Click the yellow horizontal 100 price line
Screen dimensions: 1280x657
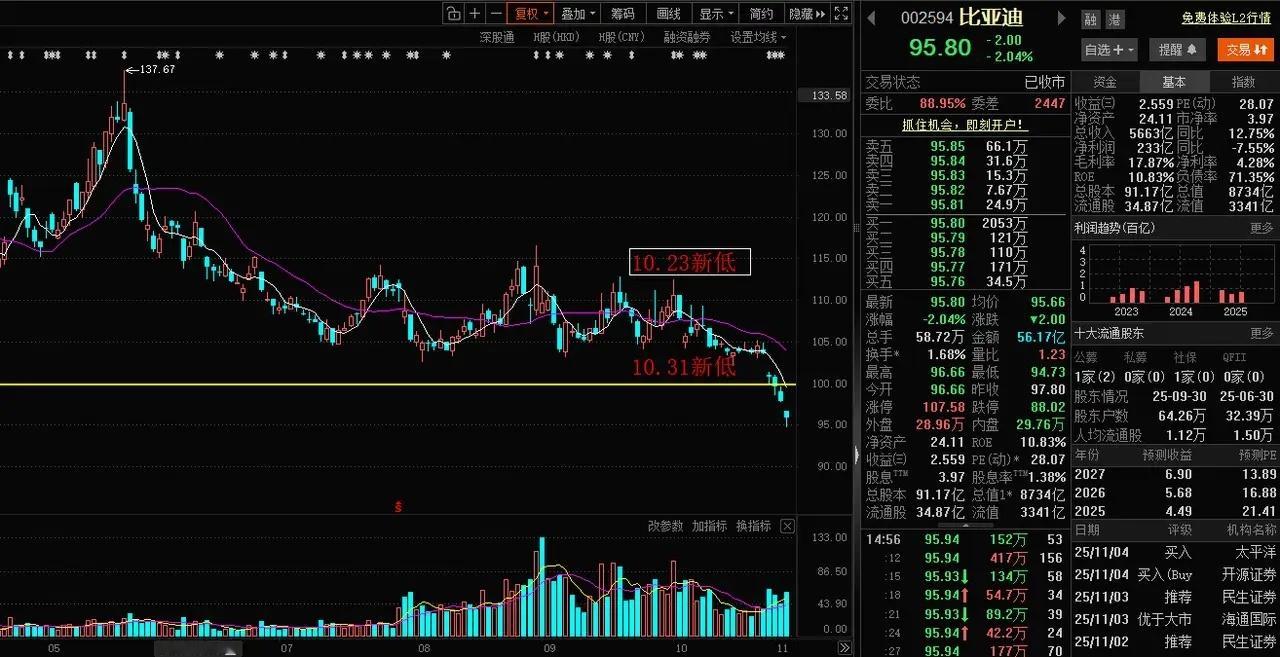click(x=398, y=384)
